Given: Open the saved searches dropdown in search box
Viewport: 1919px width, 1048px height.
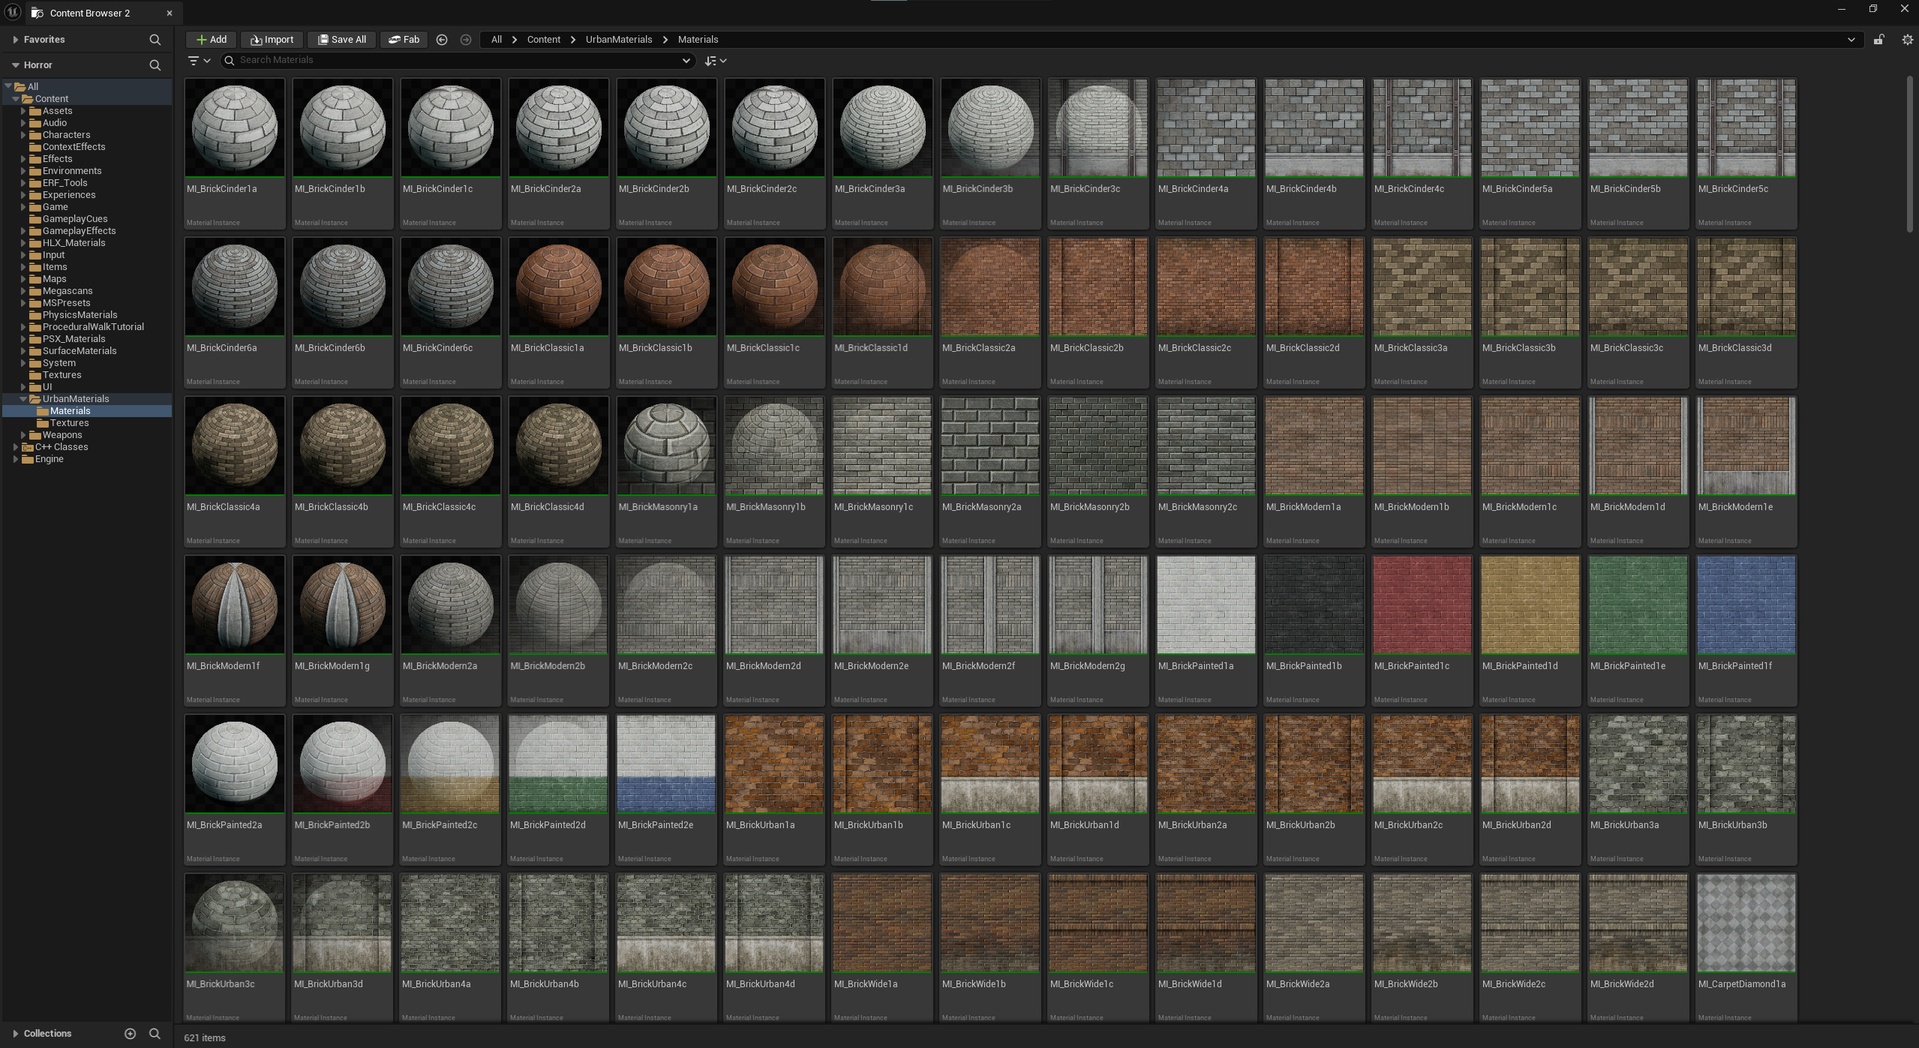Looking at the screenshot, I should (686, 61).
